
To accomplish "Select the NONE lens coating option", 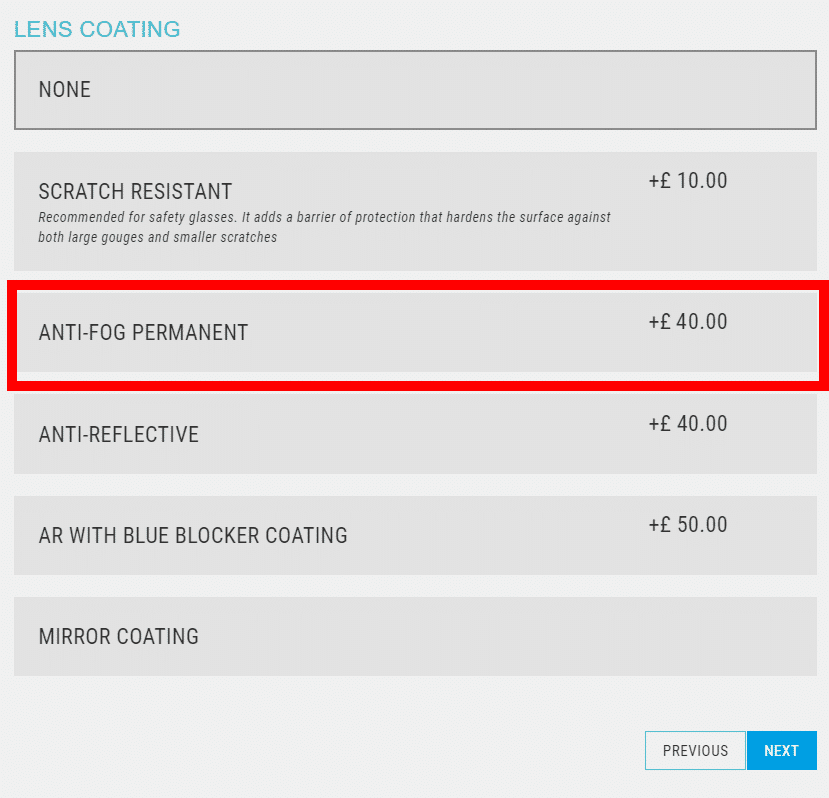I will coord(415,90).
